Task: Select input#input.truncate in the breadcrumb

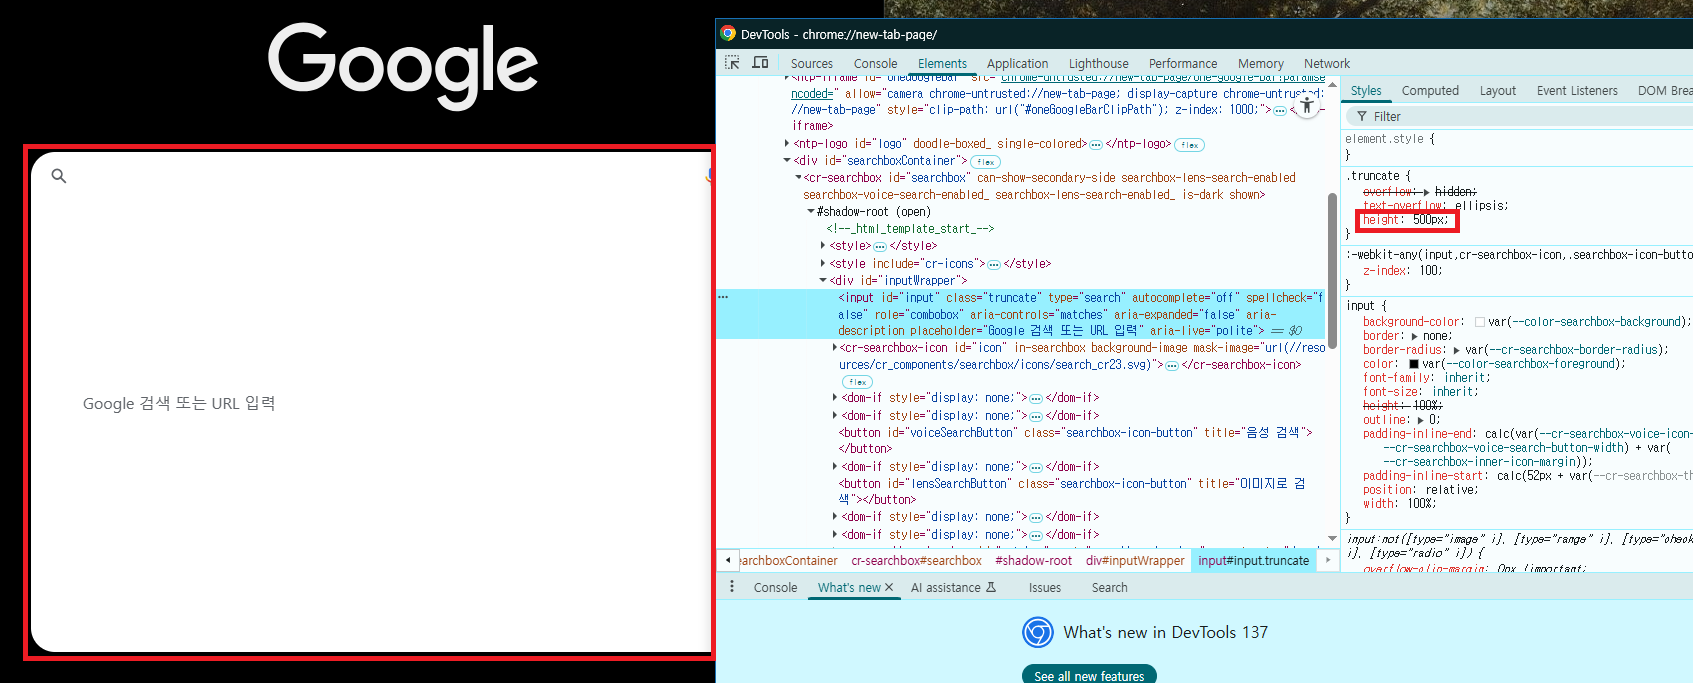Action: point(1253,561)
